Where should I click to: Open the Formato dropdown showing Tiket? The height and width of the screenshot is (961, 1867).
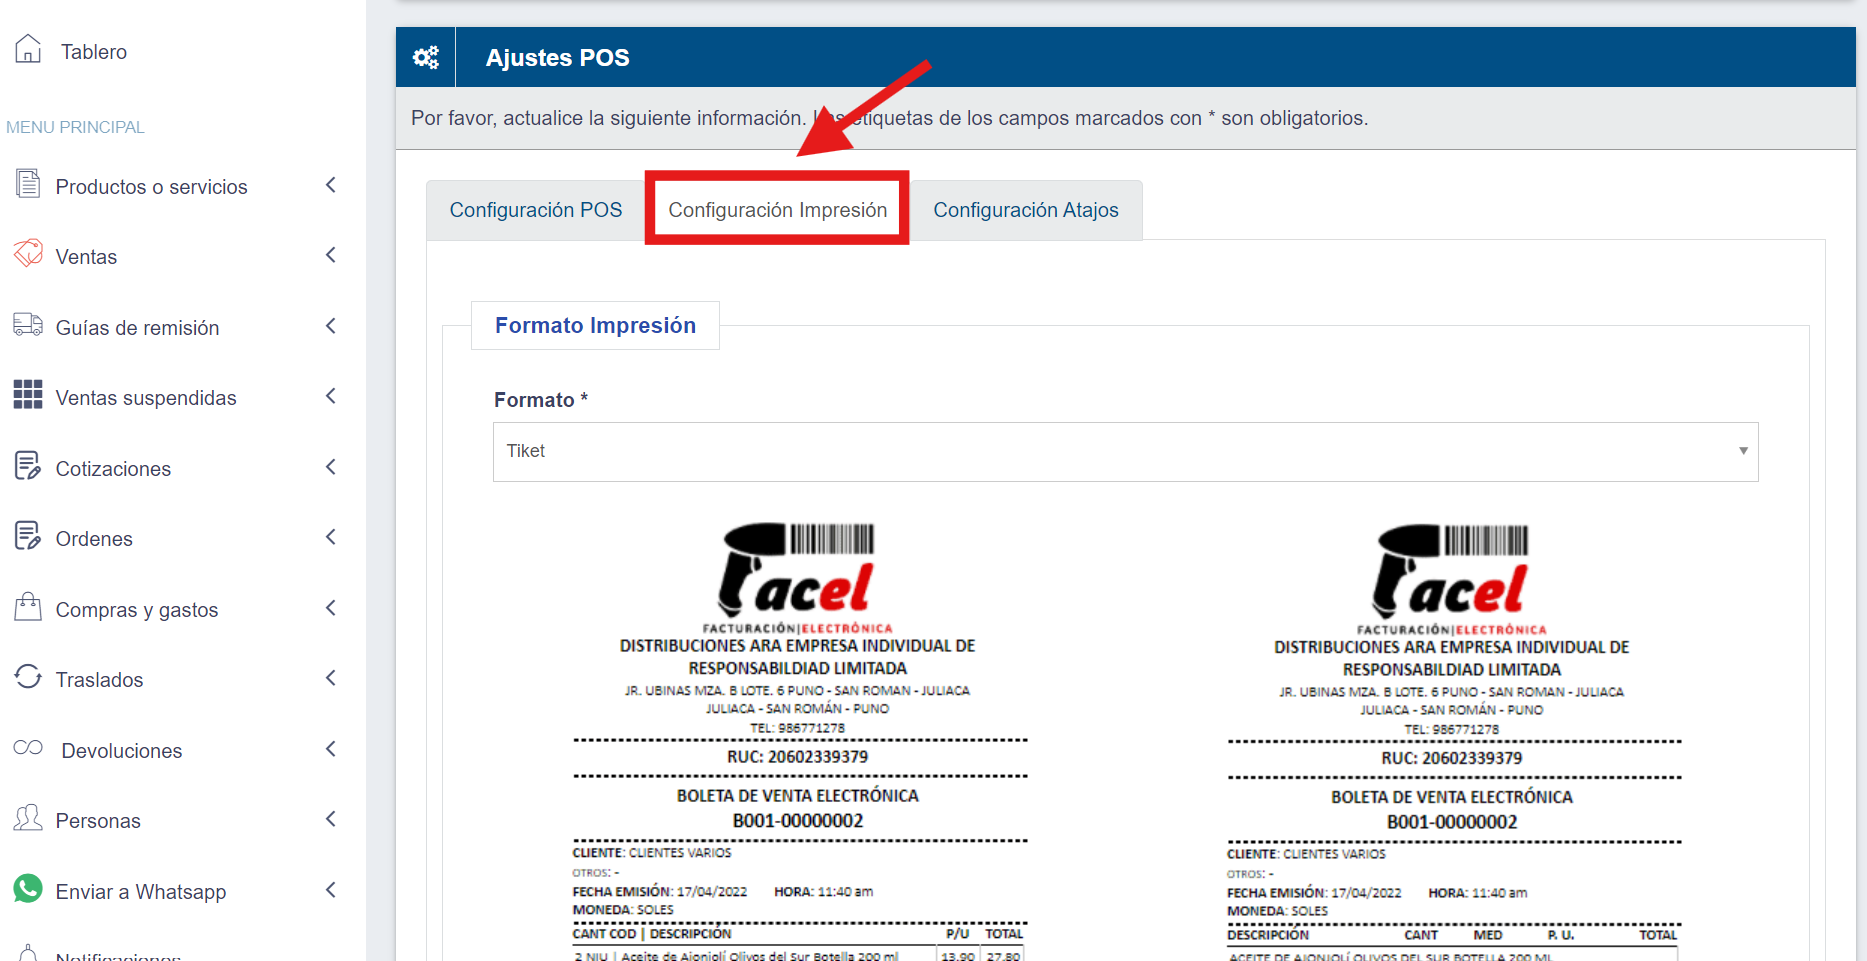click(x=1125, y=452)
